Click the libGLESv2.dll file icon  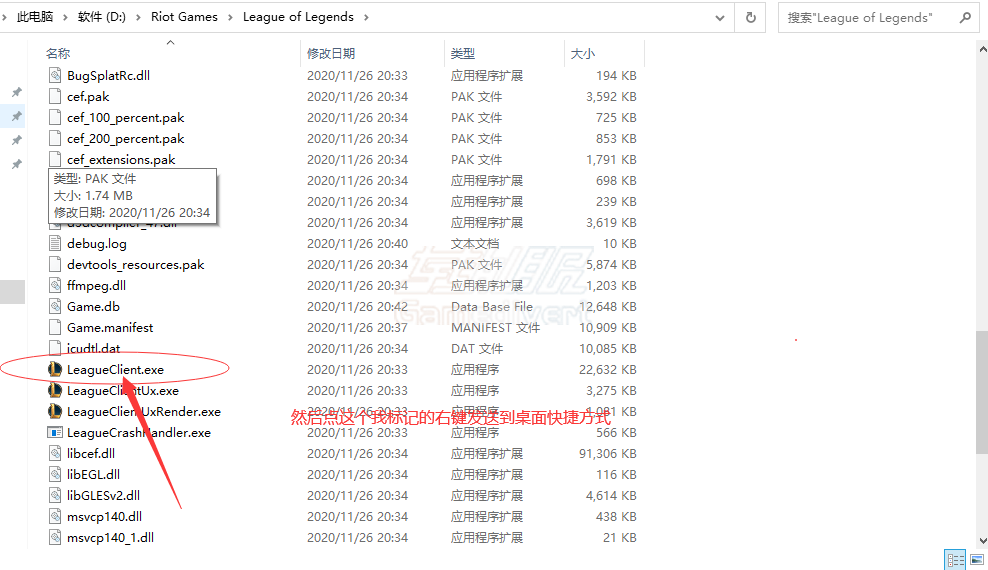(55, 496)
